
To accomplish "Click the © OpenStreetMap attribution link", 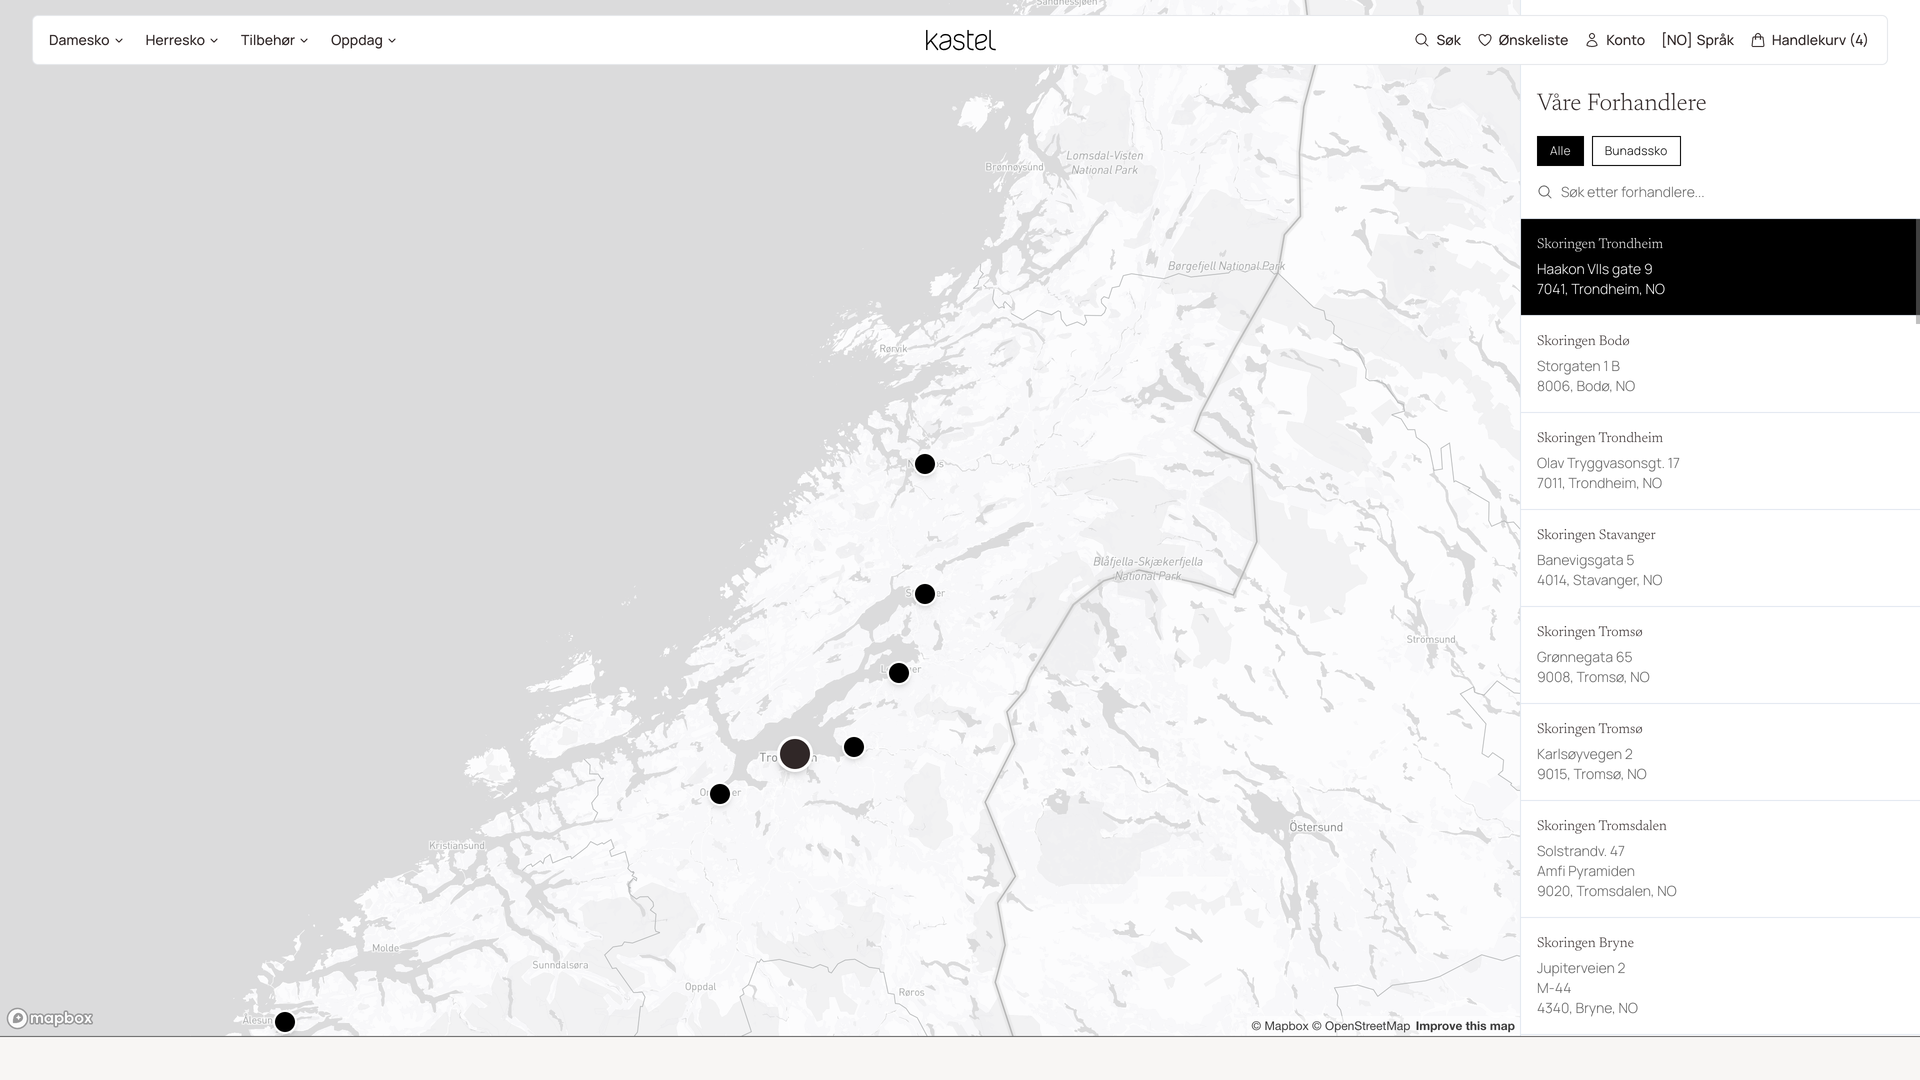I will 1361,1026.
